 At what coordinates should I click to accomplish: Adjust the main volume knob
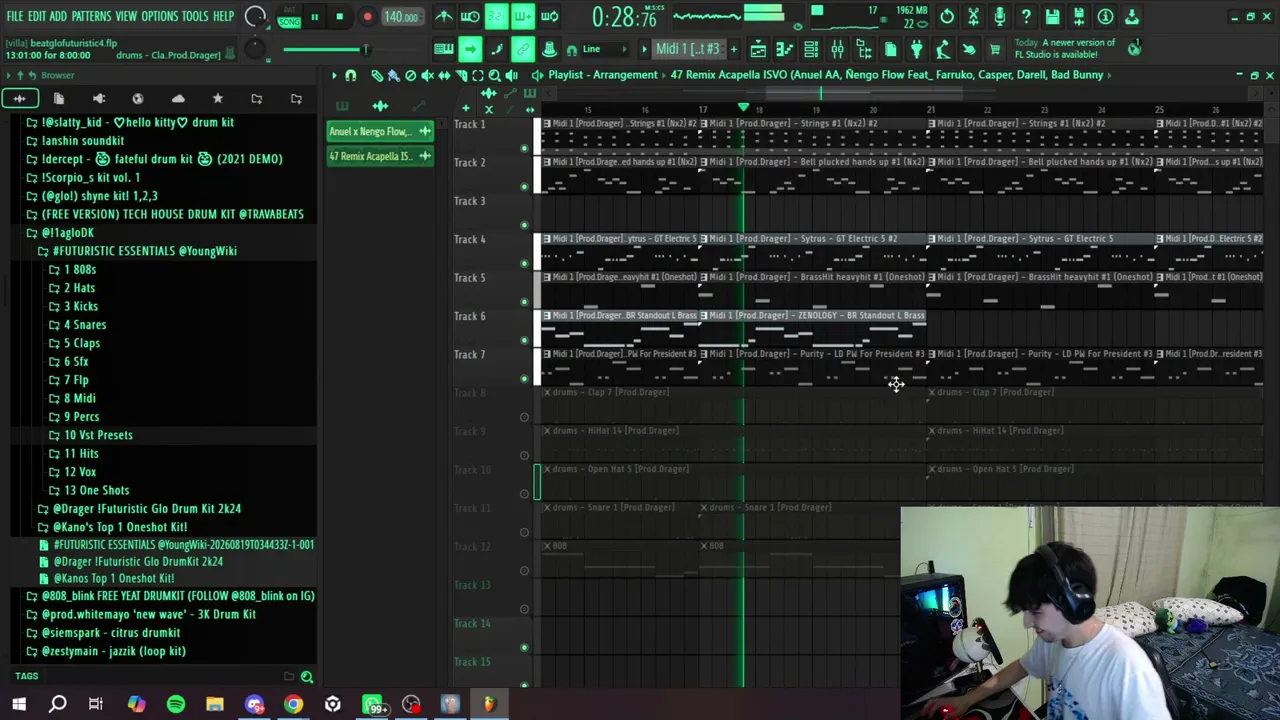[255, 16]
